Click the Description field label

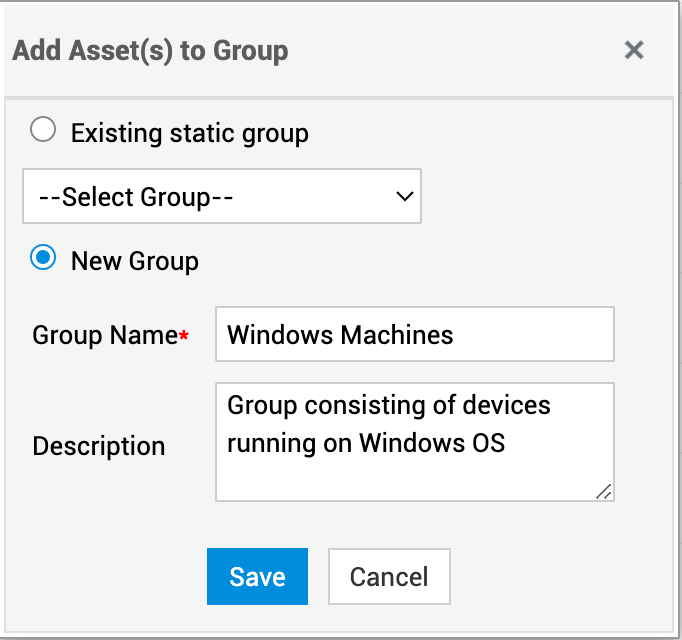(x=98, y=446)
